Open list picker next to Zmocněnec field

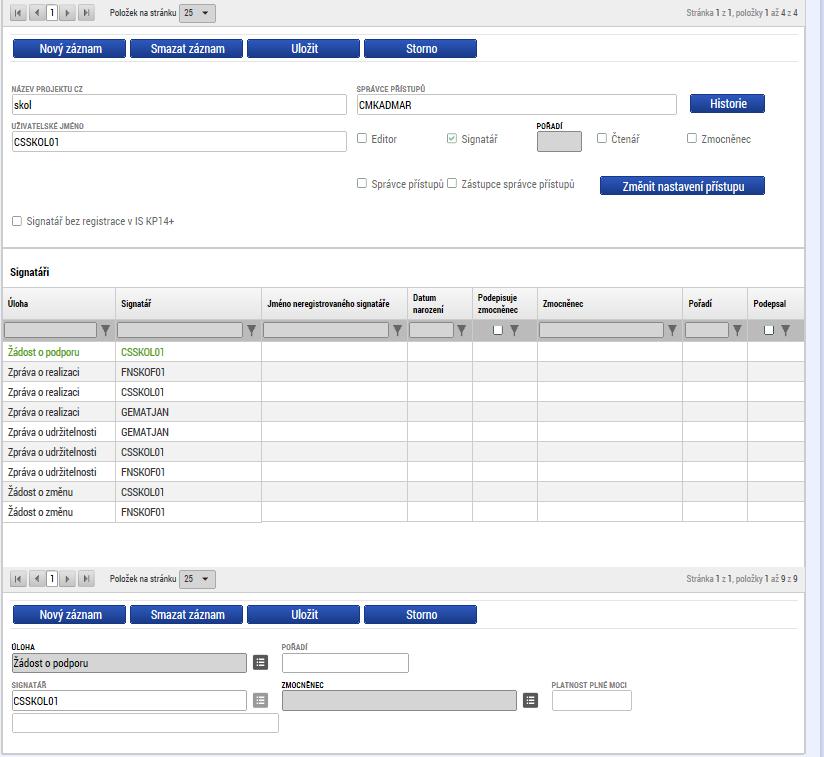530,700
